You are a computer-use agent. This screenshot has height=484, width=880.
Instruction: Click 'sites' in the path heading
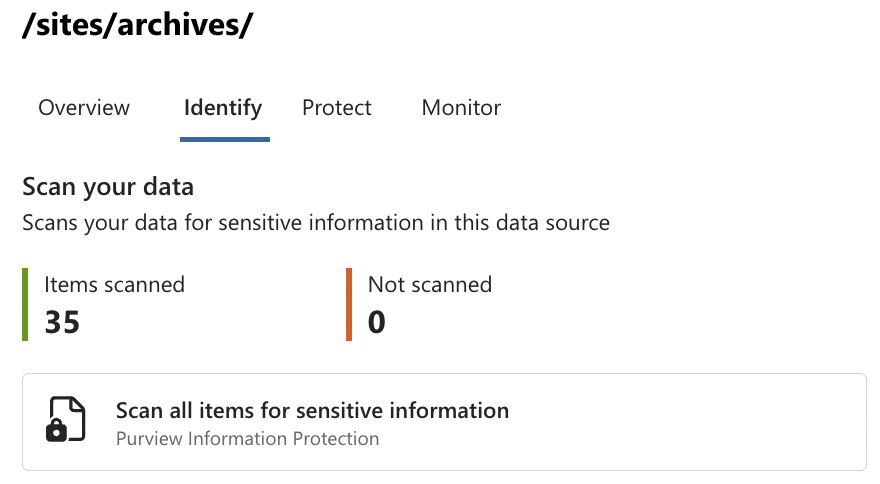coord(70,26)
